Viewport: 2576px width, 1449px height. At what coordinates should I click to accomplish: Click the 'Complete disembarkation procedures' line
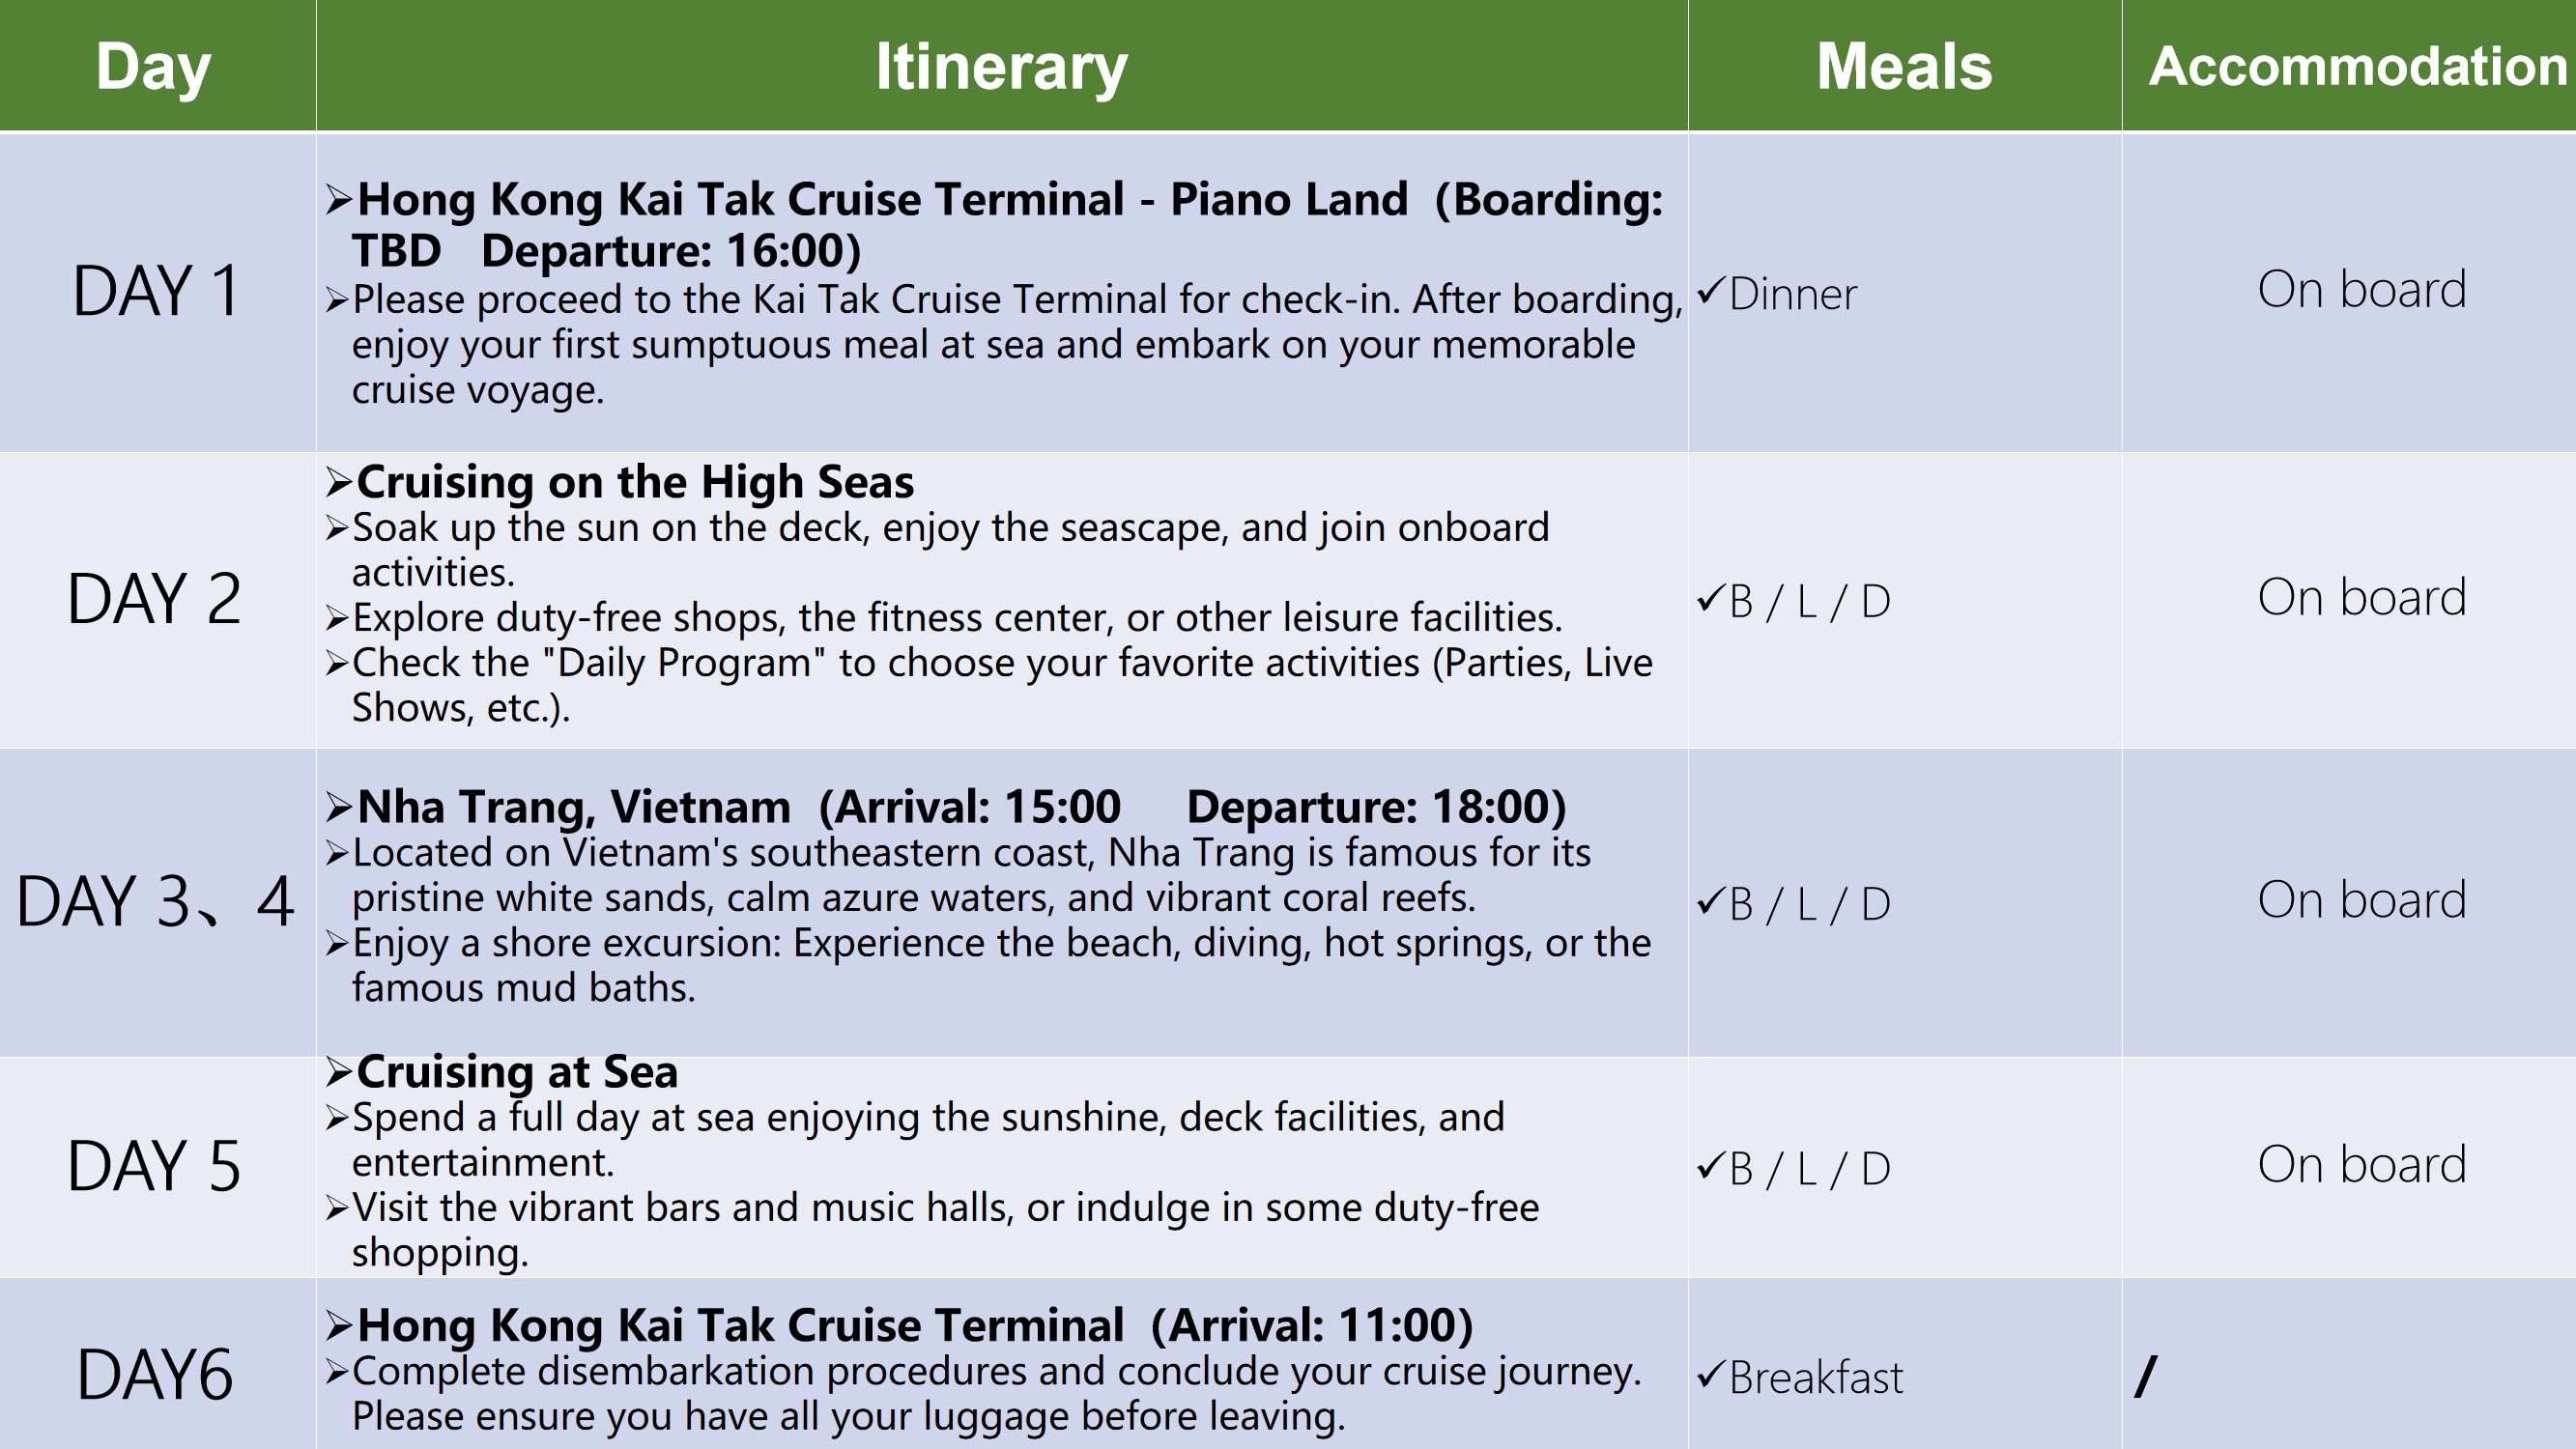click(x=995, y=1371)
